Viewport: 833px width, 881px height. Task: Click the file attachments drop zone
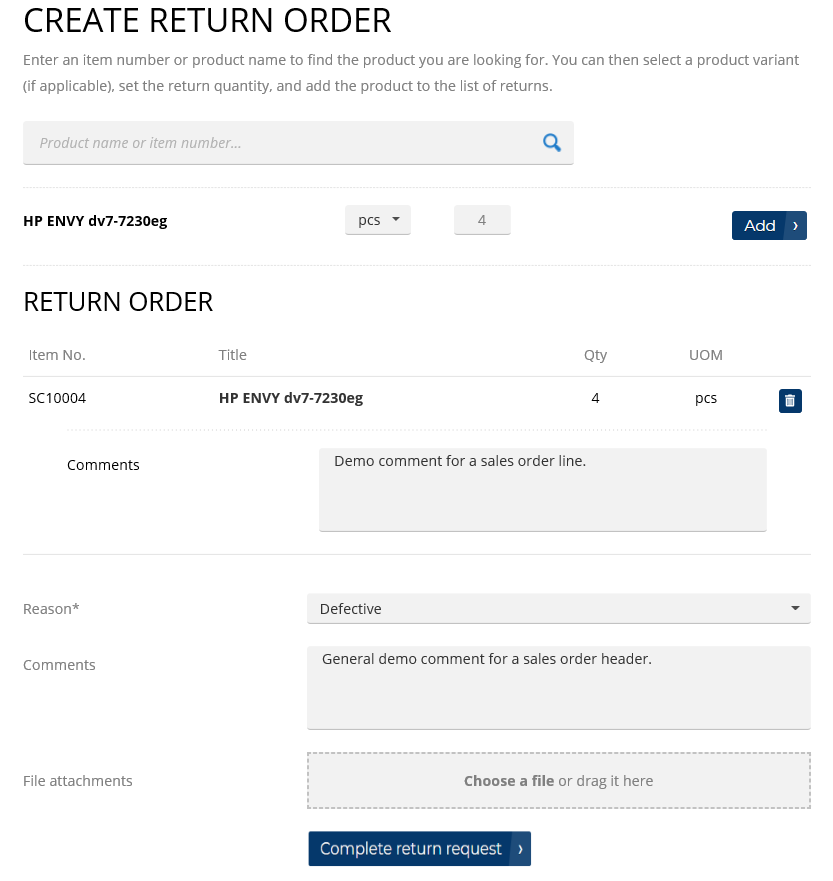[x=557, y=780]
